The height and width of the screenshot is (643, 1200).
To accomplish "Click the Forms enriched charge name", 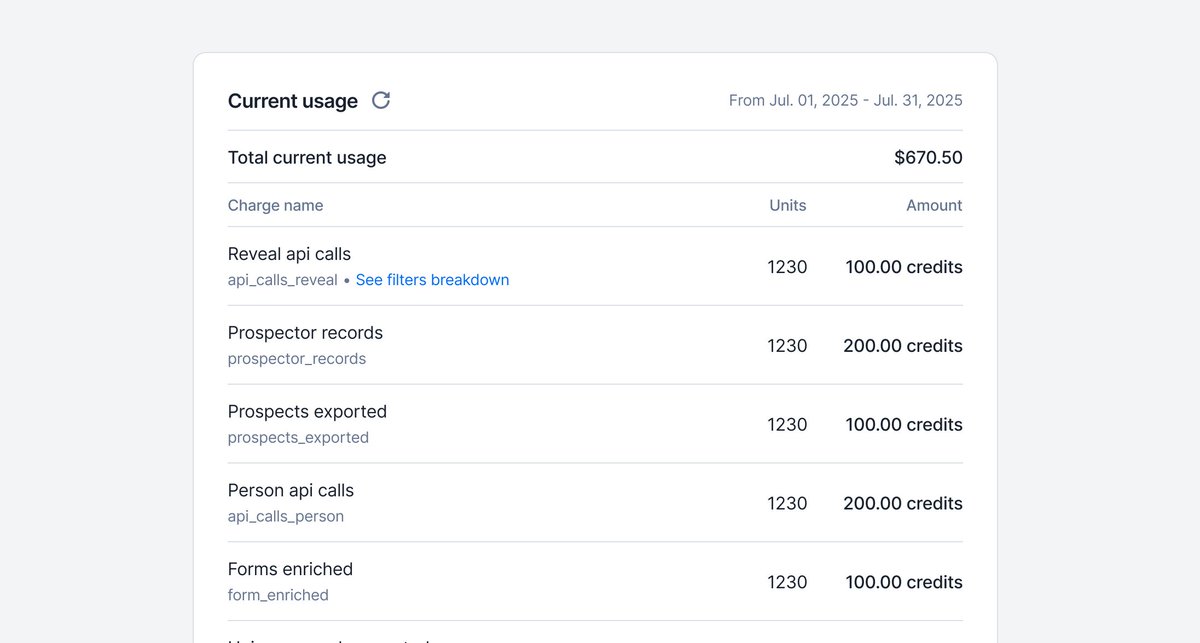I will pyautogui.click(x=290, y=569).
